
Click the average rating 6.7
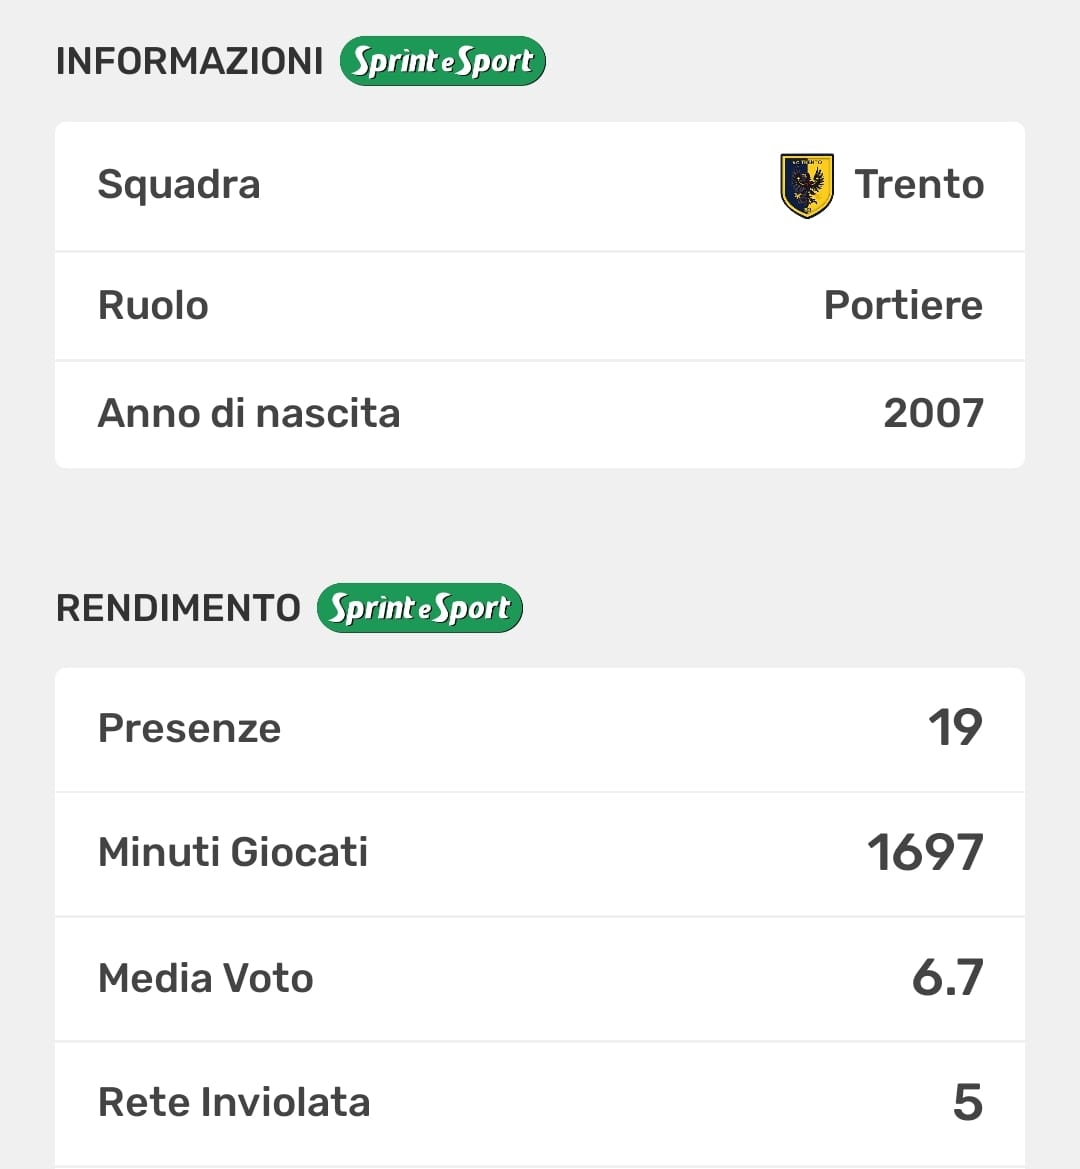coord(947,978)
